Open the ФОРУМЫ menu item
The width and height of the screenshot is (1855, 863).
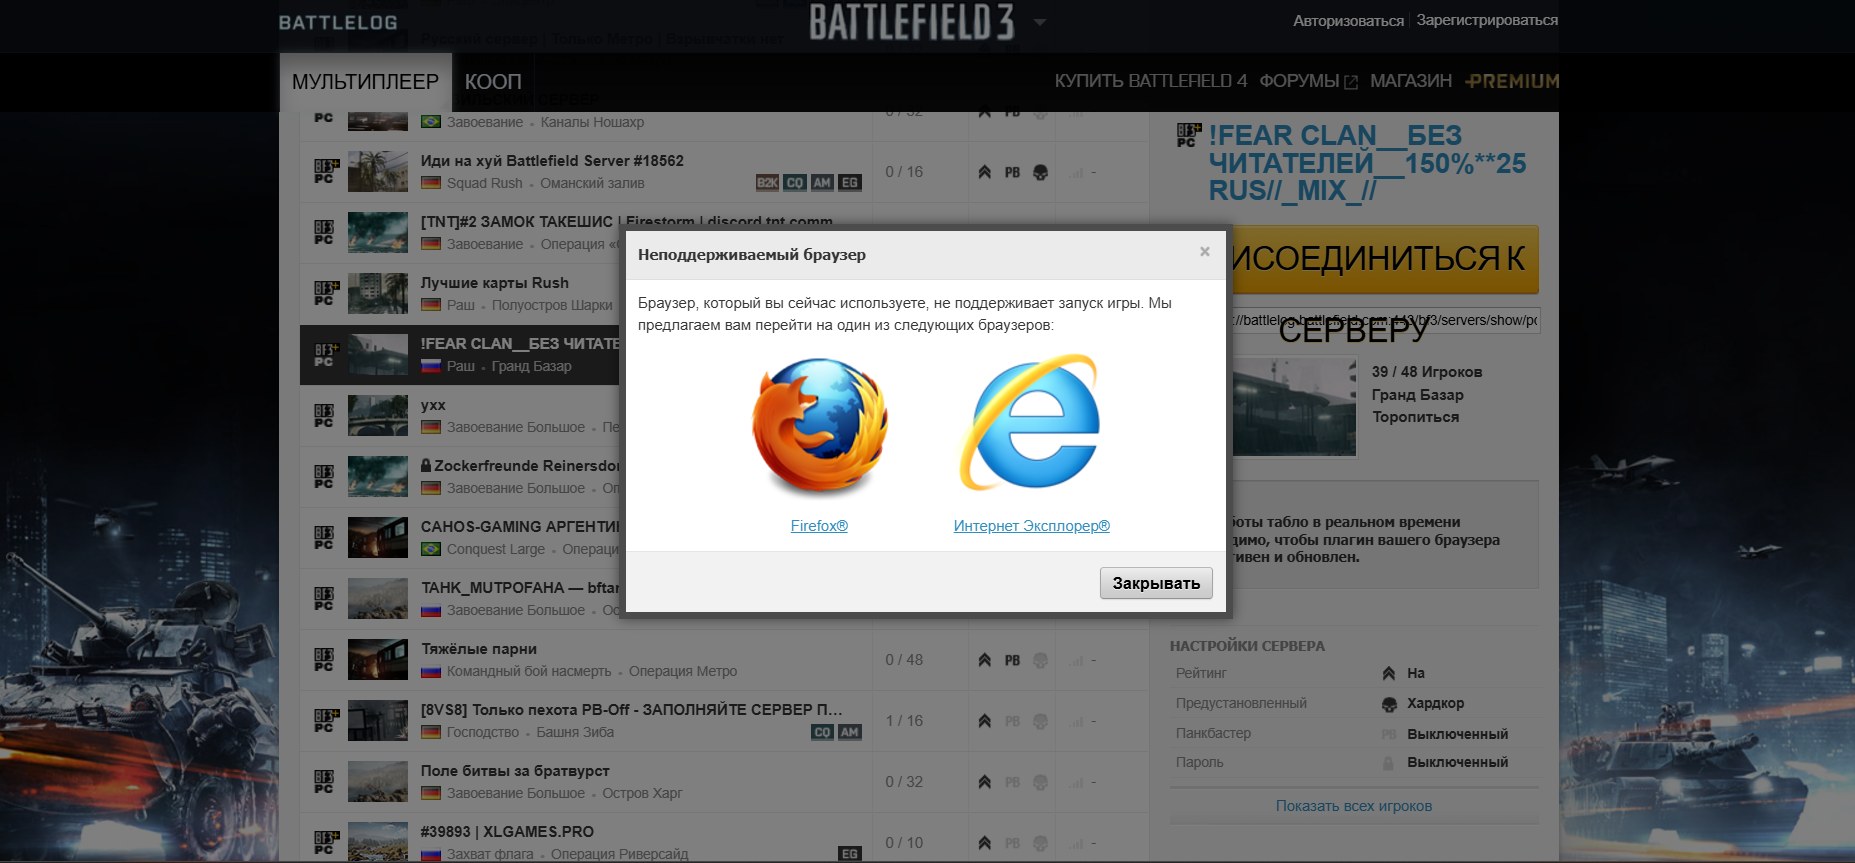coord(1299,81)
